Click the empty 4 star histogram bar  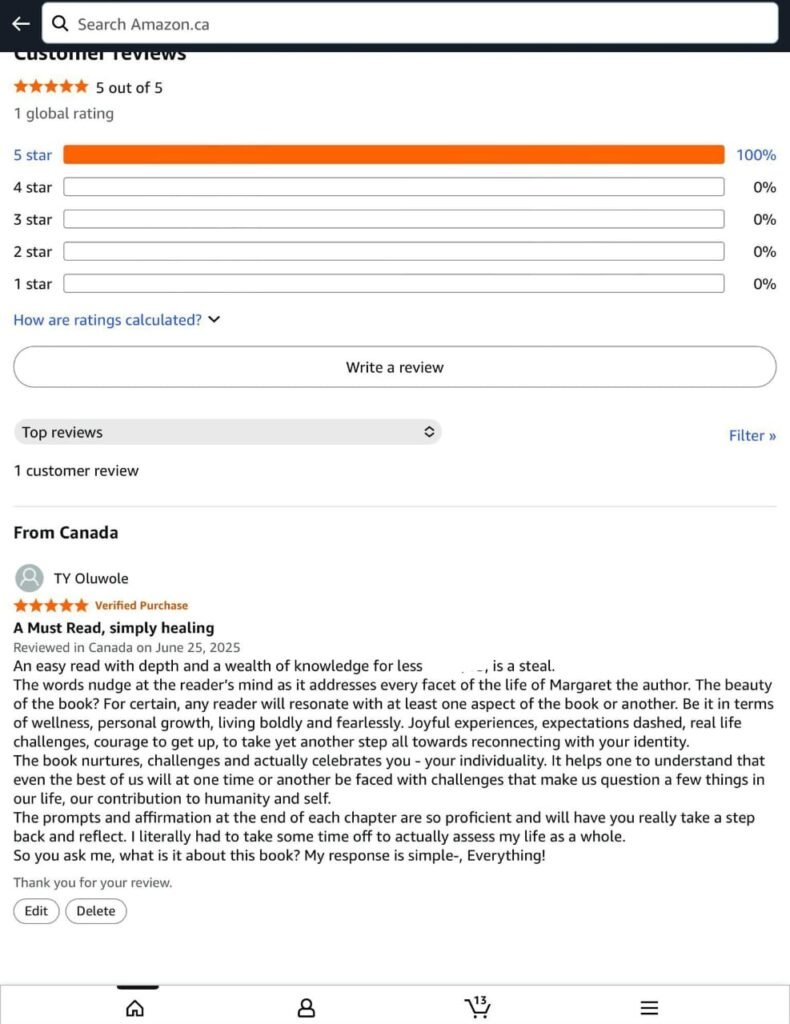click(x=393, y=187)
